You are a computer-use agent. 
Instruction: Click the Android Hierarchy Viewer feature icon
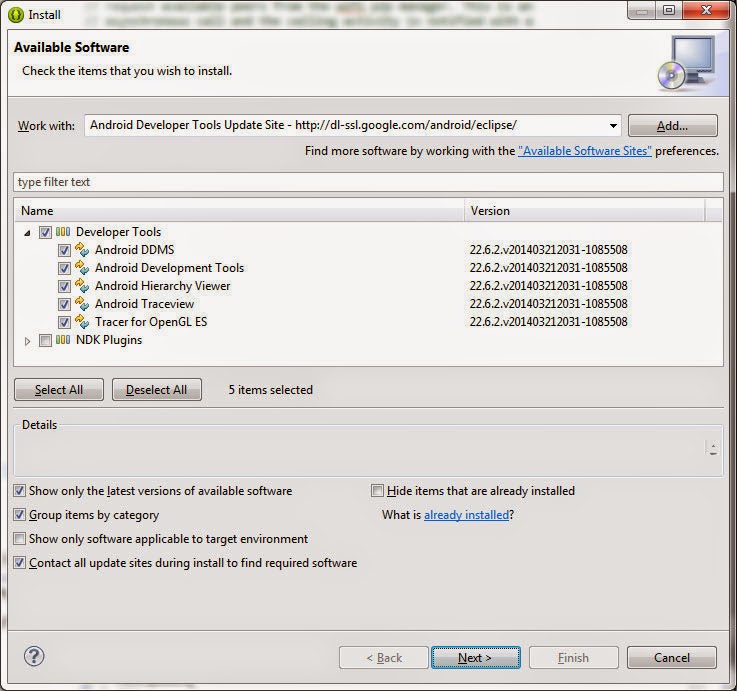pyautogui.click(x=82, y=286)
